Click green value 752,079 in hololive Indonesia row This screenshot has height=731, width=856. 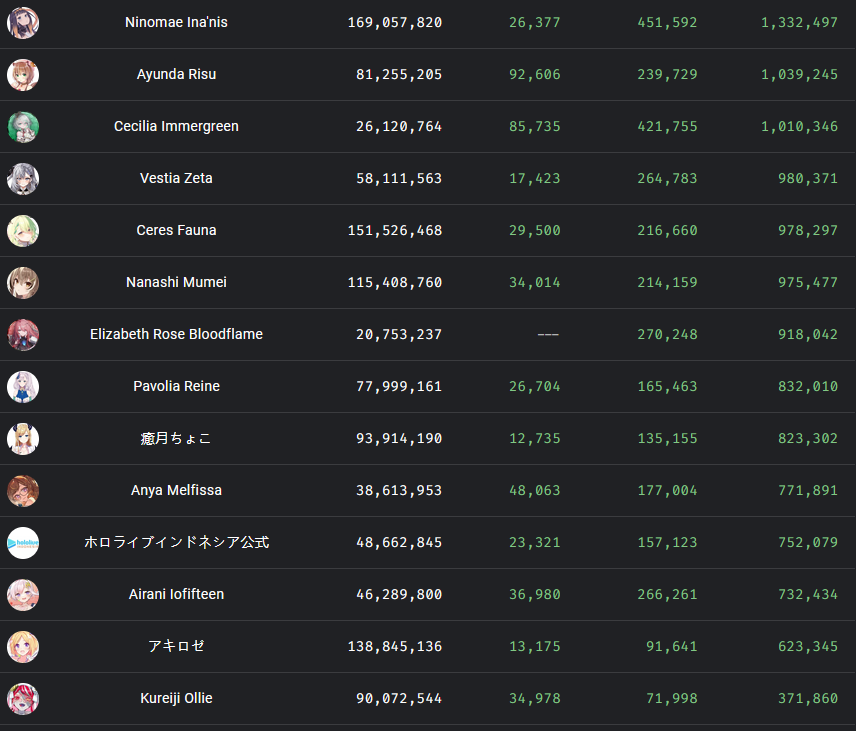807,543
